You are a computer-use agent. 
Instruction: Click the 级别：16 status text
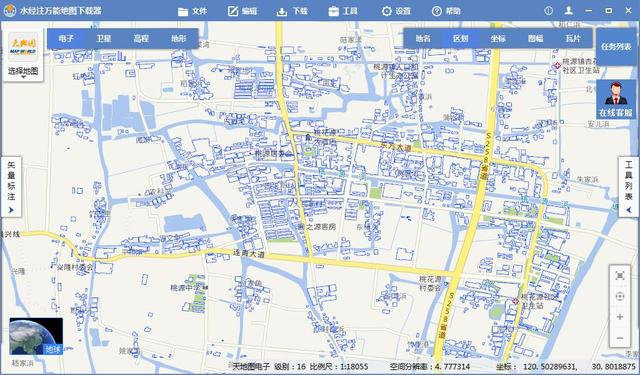(x=290, y=366)
